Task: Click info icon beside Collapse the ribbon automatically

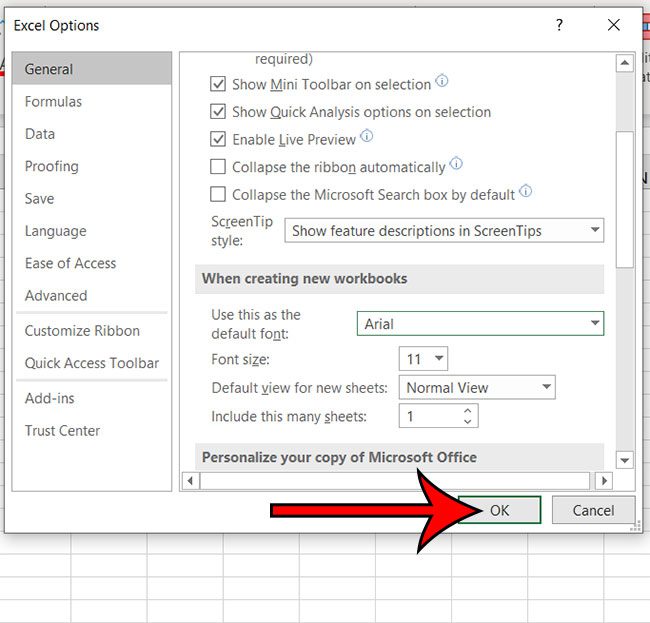Action: 456,164
